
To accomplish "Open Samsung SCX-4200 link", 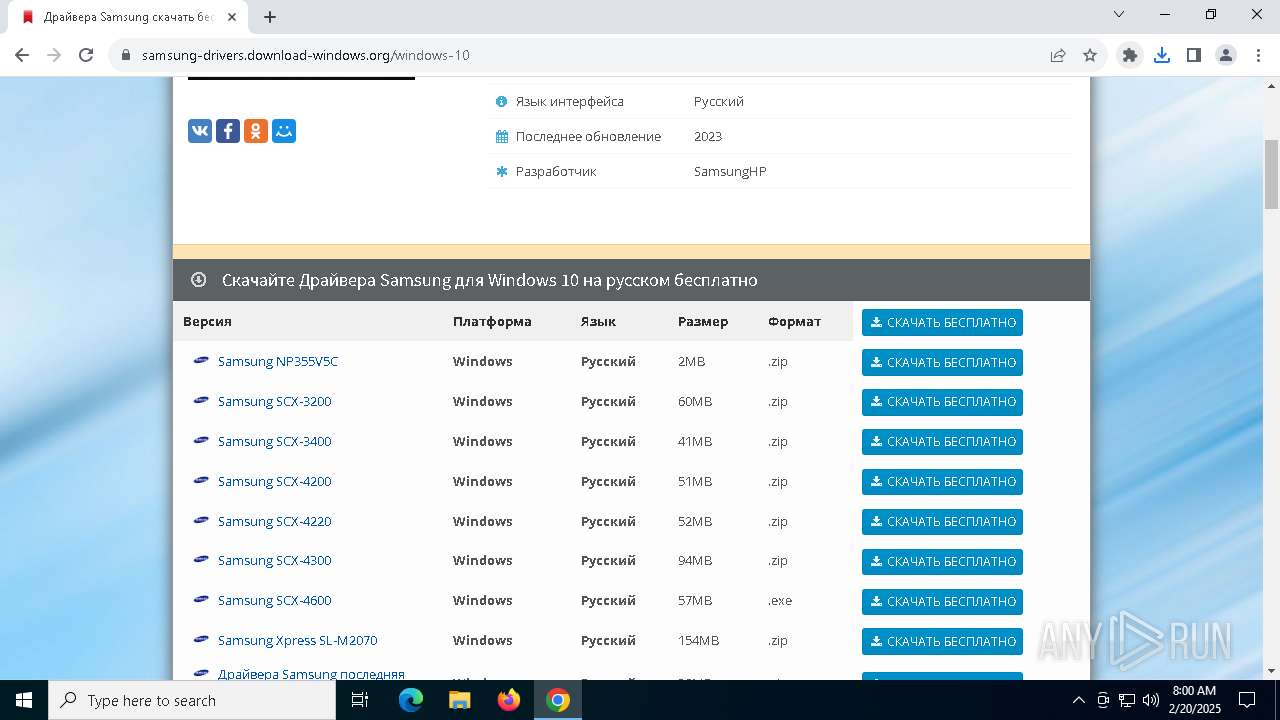I will click(275, 481).
